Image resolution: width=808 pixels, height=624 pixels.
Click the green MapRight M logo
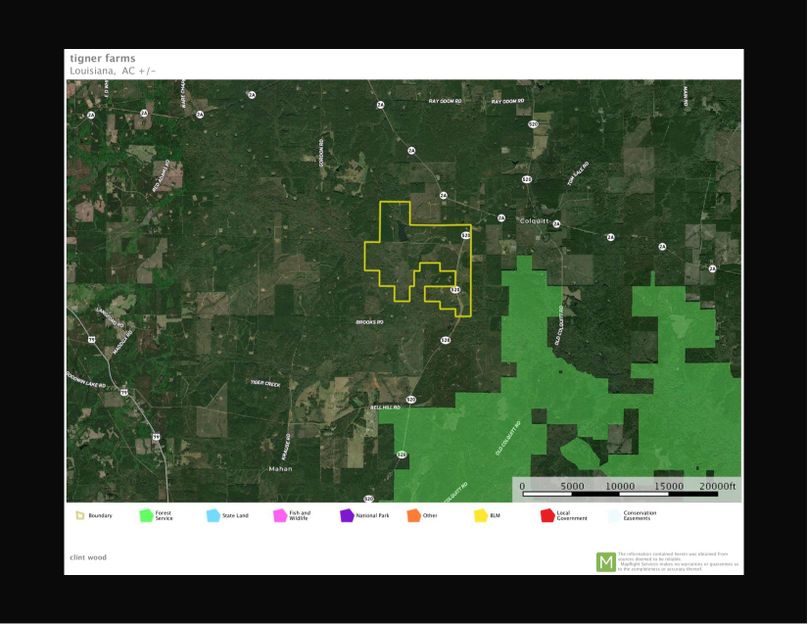pos(606,562)
